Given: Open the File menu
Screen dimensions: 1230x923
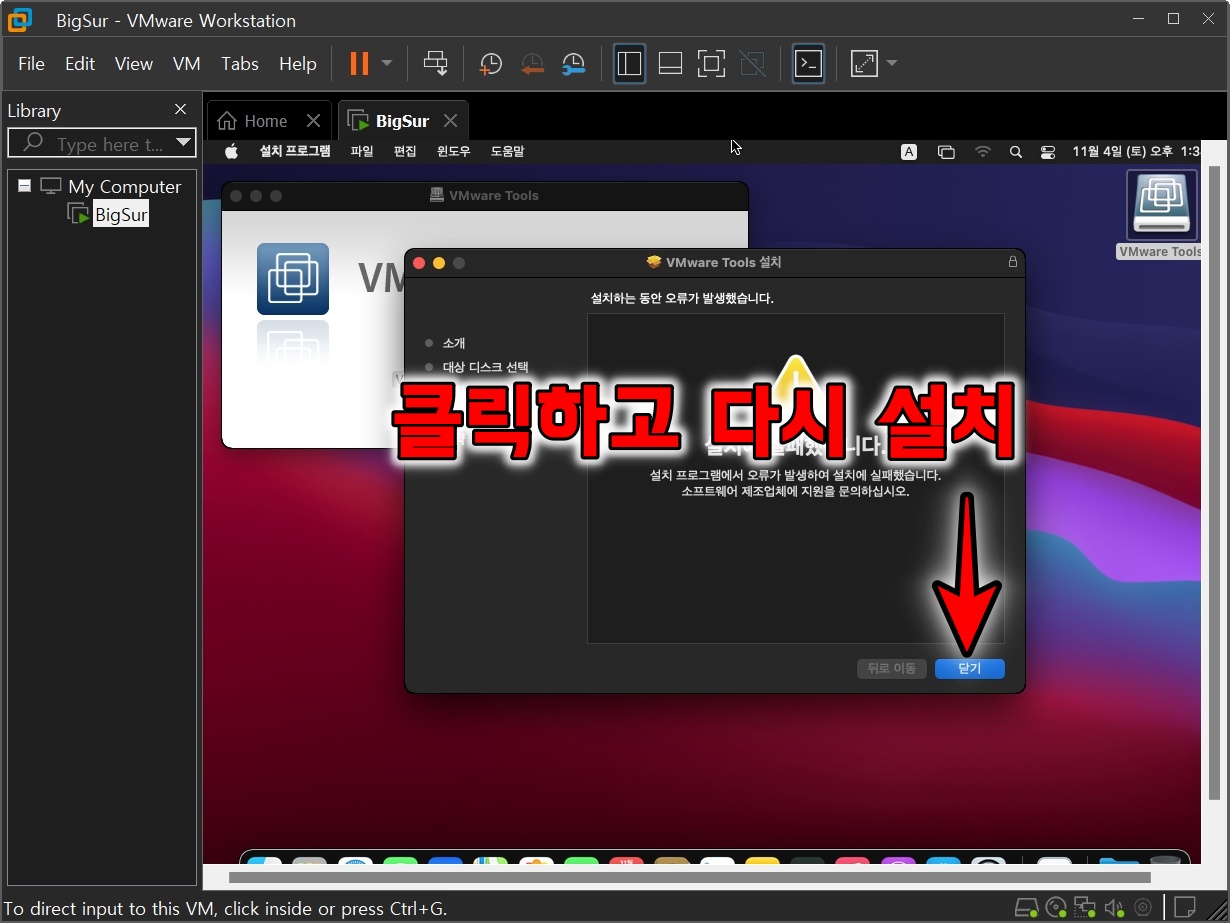Looking at the screenshot, I should (x=31, y=64).
